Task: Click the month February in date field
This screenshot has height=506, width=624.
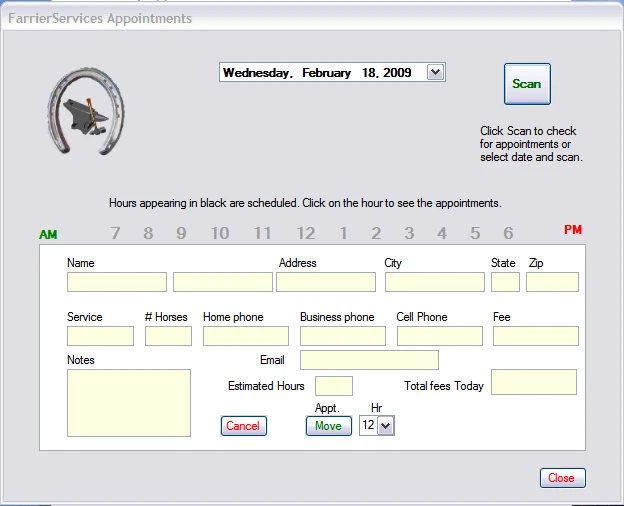Action: [326, 72]
